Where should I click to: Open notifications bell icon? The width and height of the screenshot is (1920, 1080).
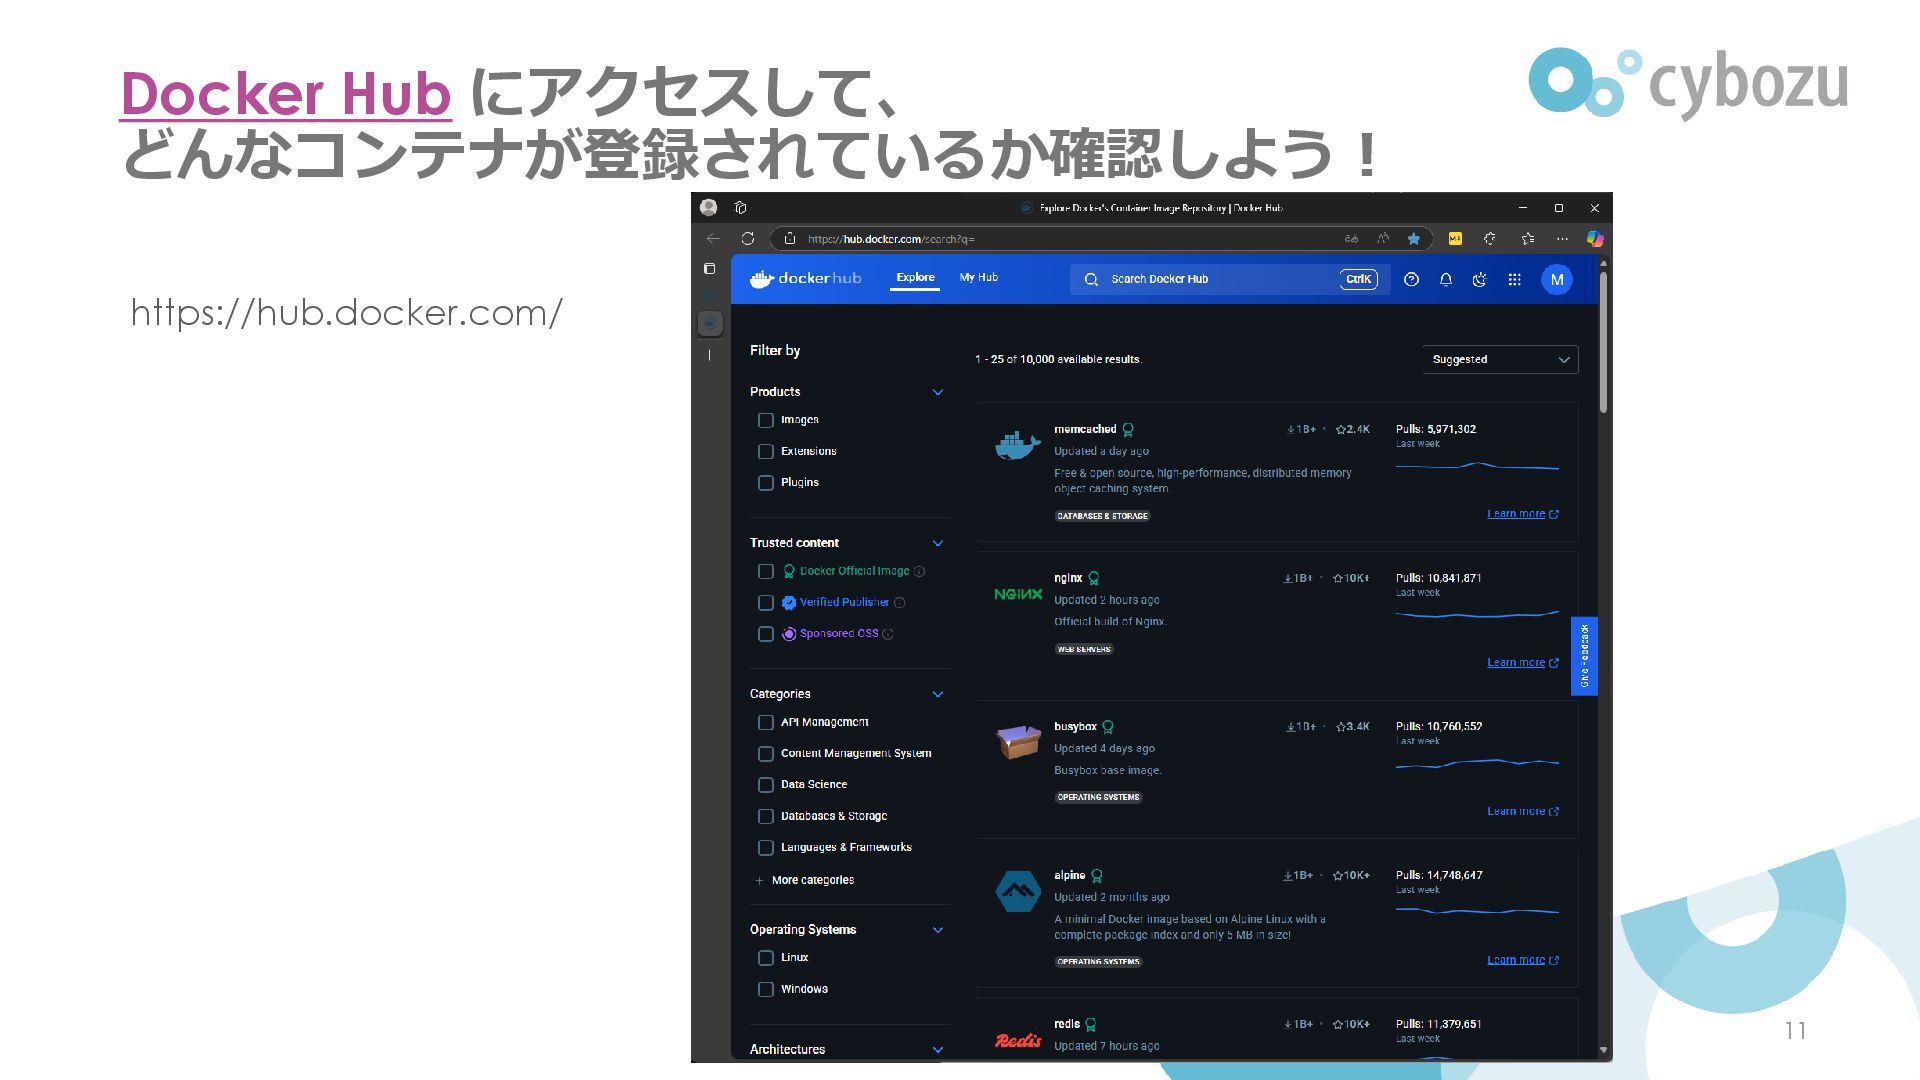click(x=1445, y=280)
